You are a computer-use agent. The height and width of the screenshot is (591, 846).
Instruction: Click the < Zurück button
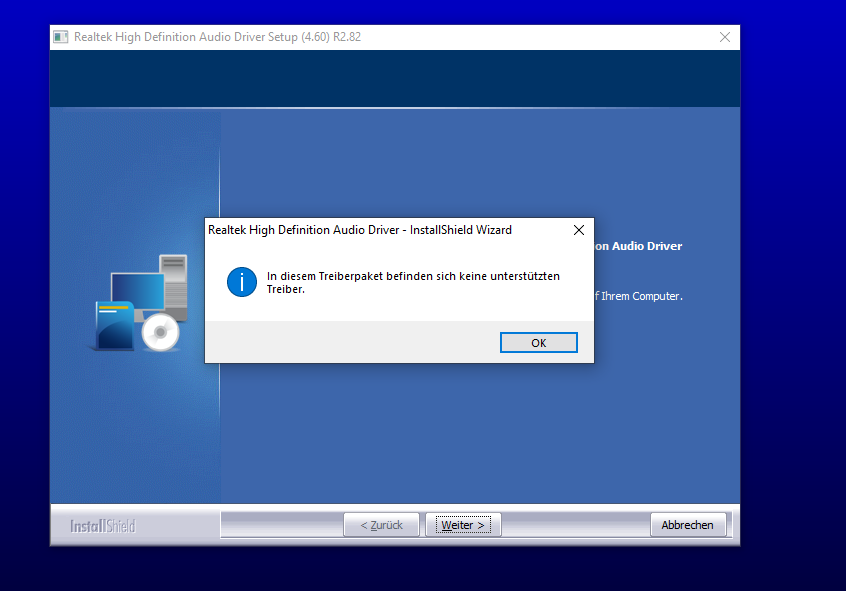tap(381, 525)
